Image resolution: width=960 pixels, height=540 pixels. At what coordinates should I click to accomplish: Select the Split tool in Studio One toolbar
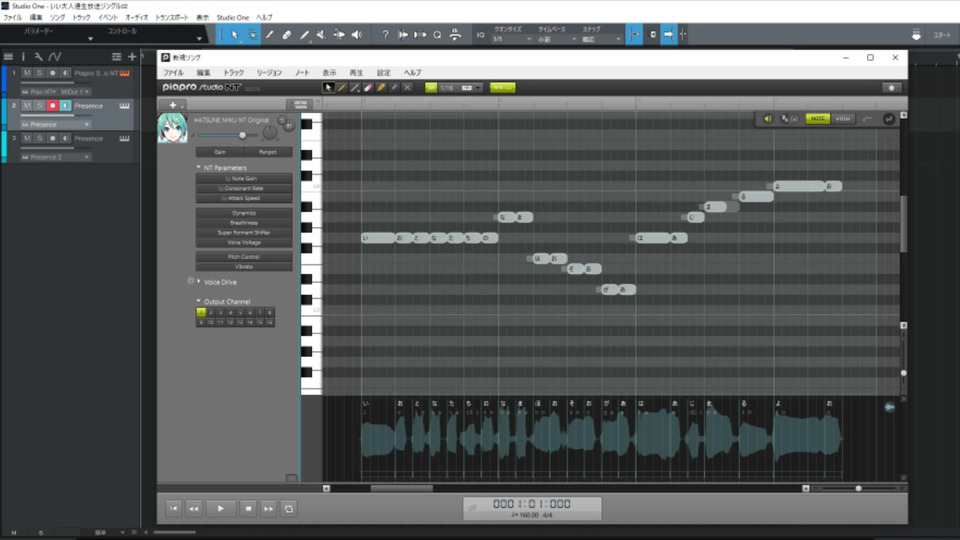point(269,35)
